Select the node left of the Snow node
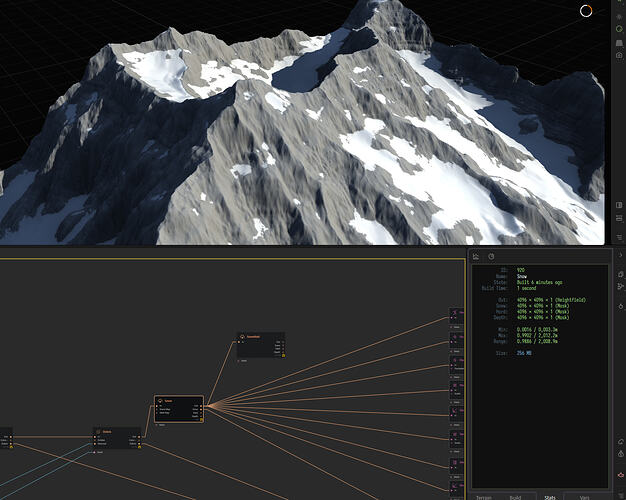 (117, 438)
